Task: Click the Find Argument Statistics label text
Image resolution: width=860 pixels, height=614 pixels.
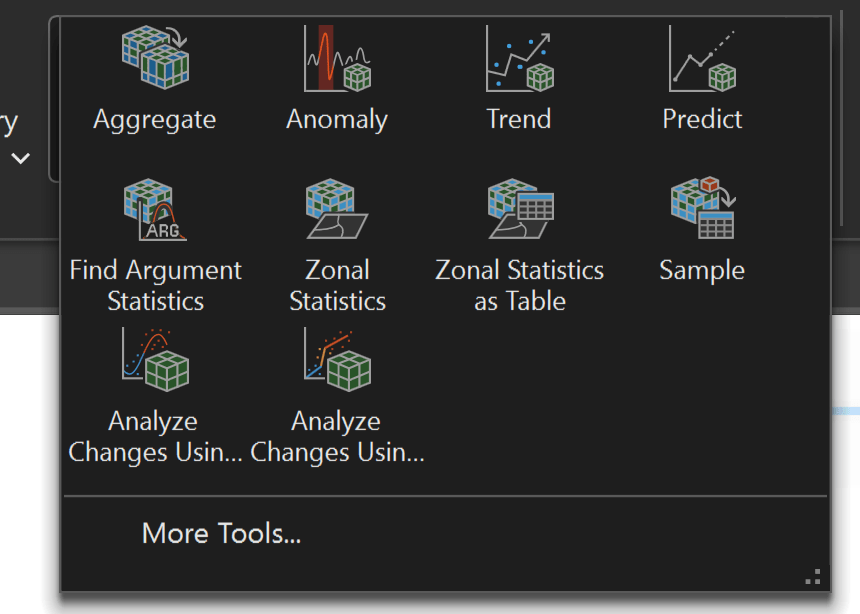Action: 155,286
